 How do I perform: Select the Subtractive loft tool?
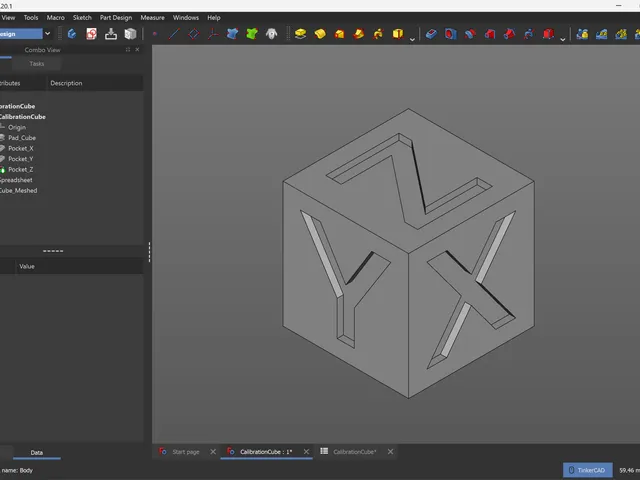tap(490, 33)
